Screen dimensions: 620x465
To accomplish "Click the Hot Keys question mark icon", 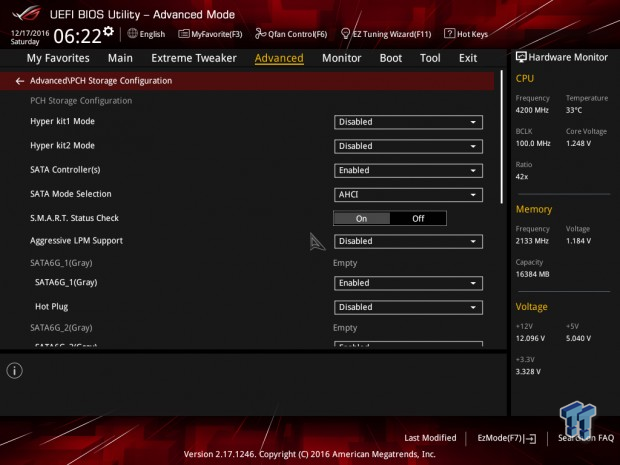I will point(449,34).
